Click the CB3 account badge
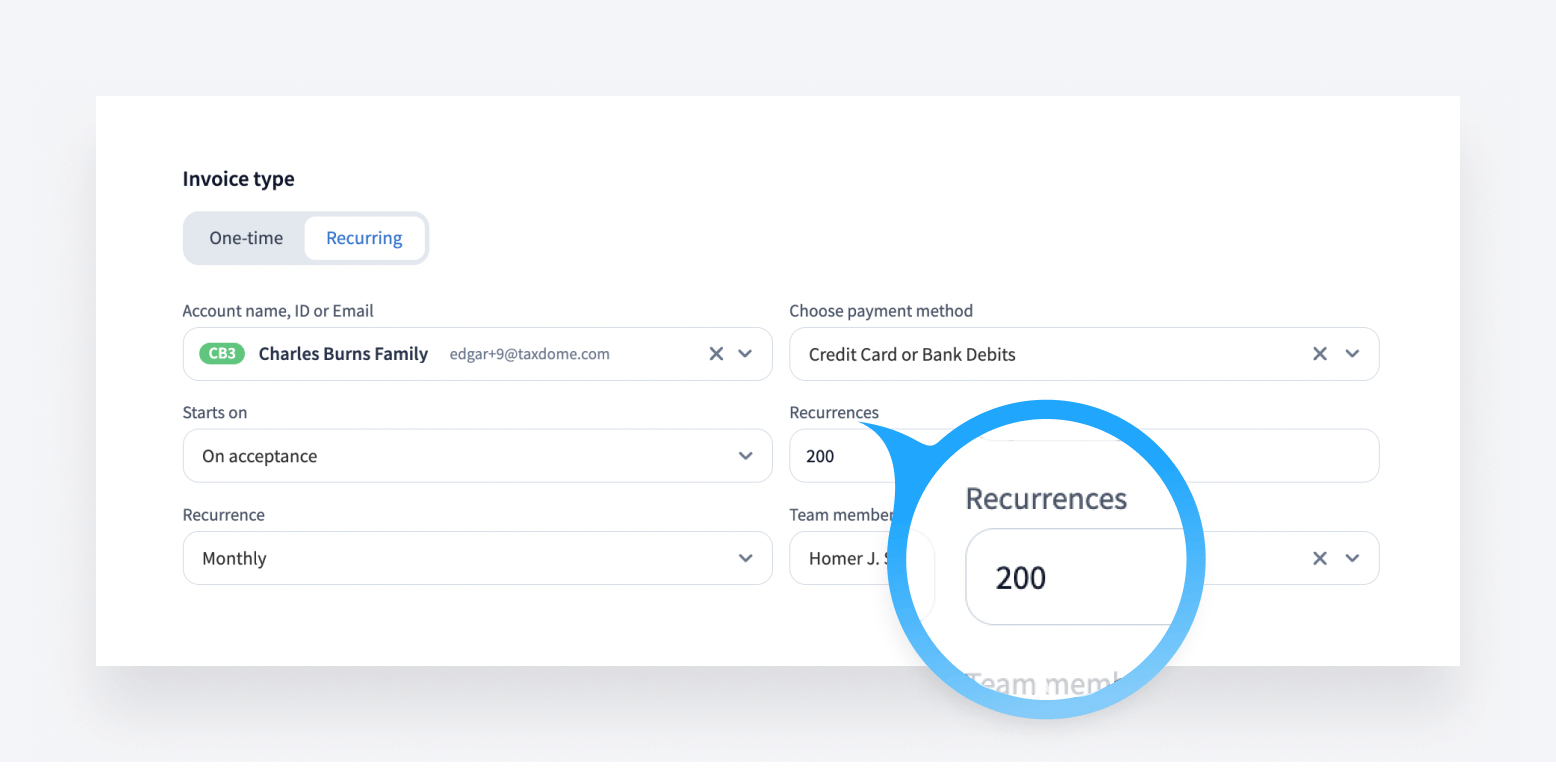This screenshot has width=1556, height=774. click(x=222, y=354)
